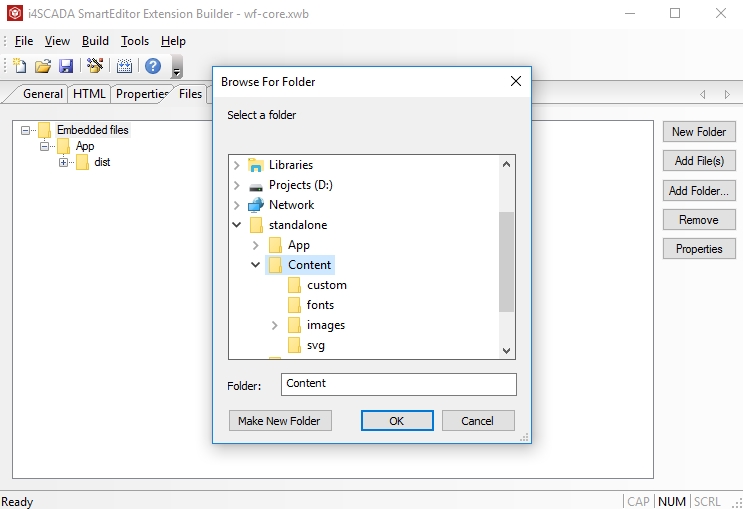Click the New file toolbar icon

[19, 65]
